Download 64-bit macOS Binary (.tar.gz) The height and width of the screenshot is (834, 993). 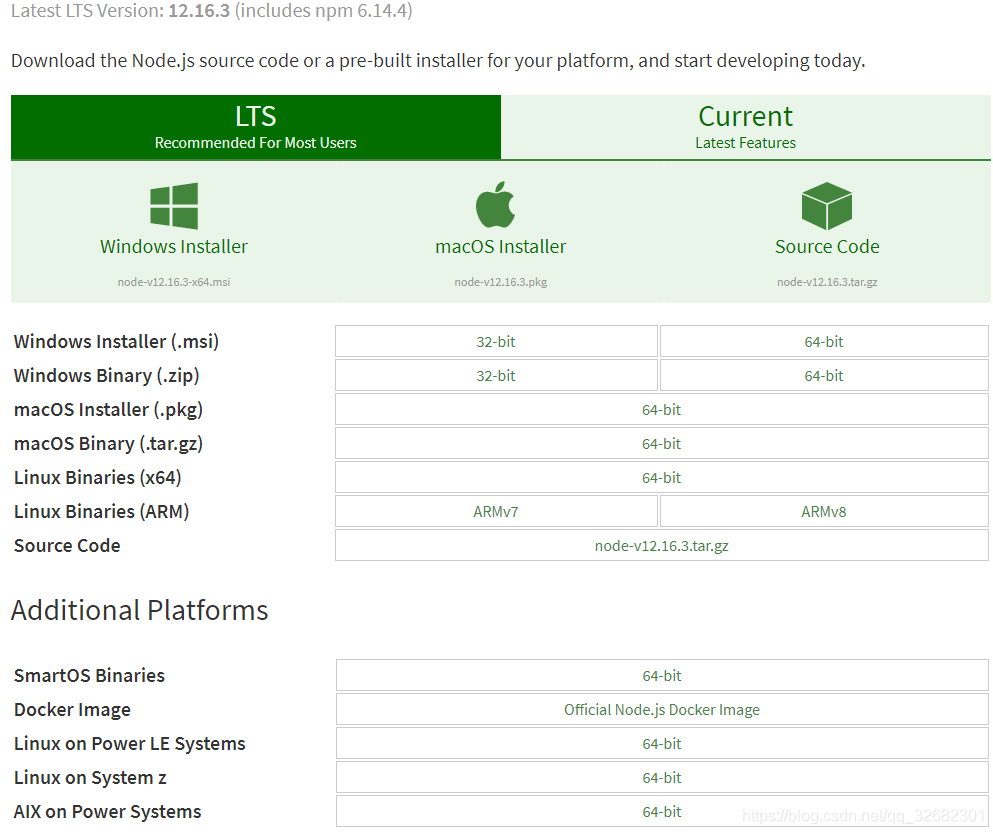pyautogui.click(x=662, y=444)
